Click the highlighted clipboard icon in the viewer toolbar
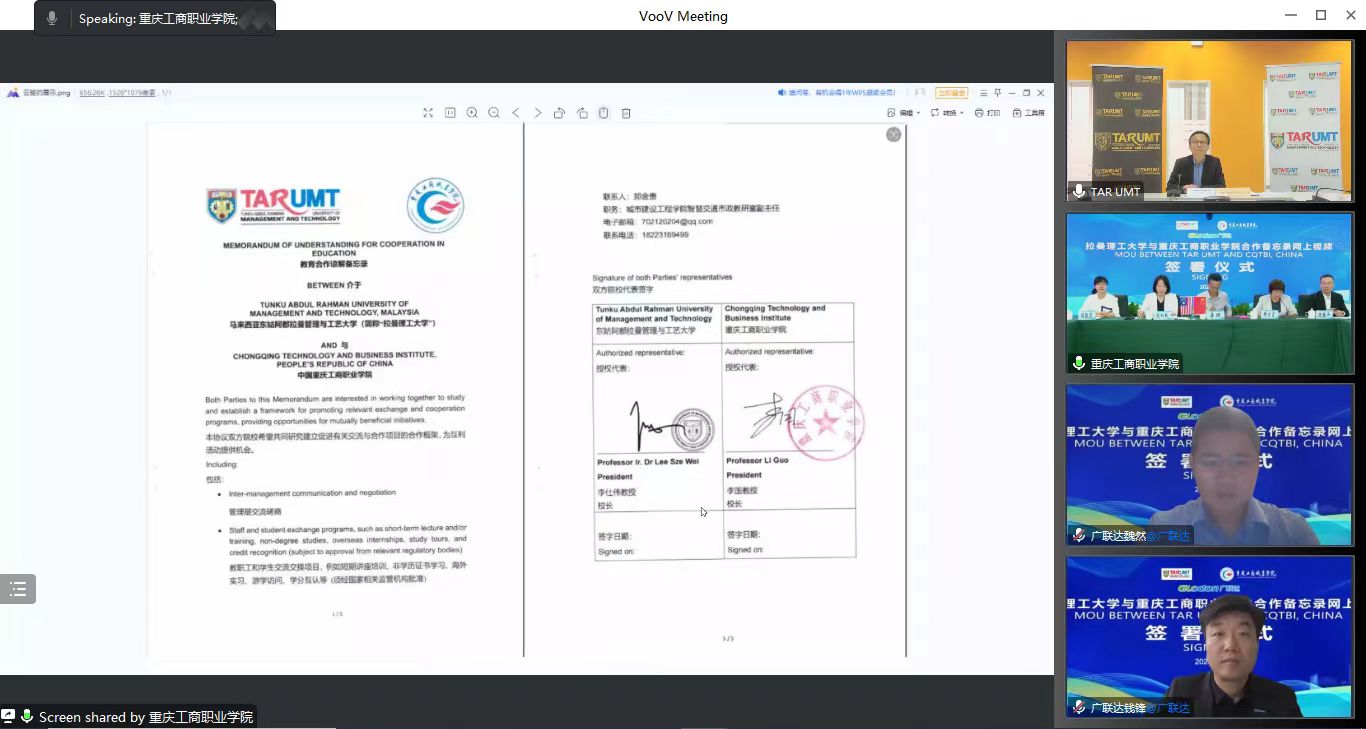Screen dimensions: 1366x729 coord(604,113)
